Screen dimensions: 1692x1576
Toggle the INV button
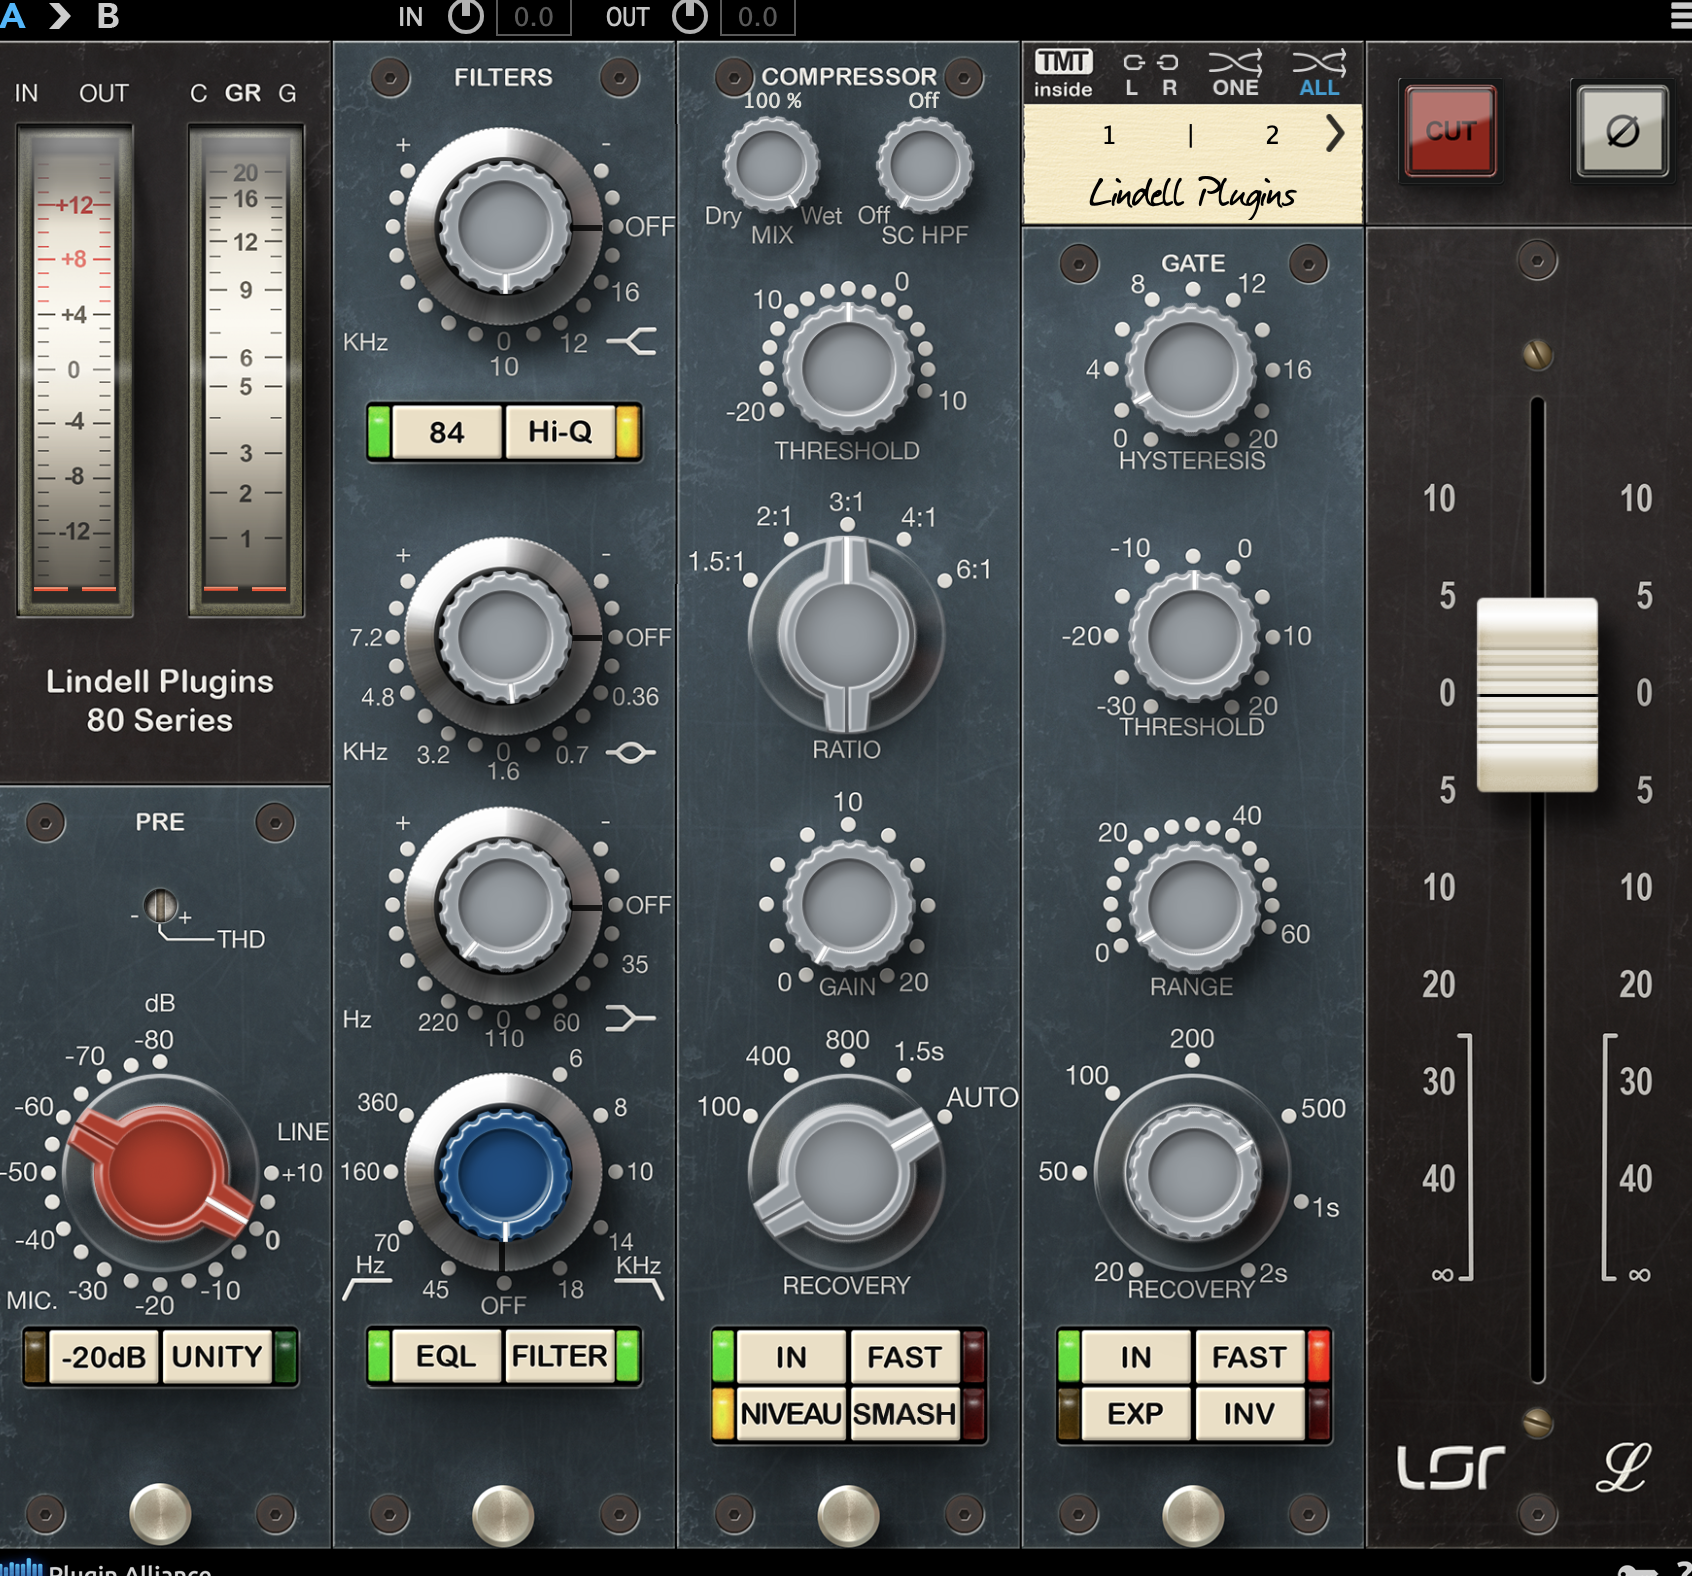(x=1249, y=1414)
